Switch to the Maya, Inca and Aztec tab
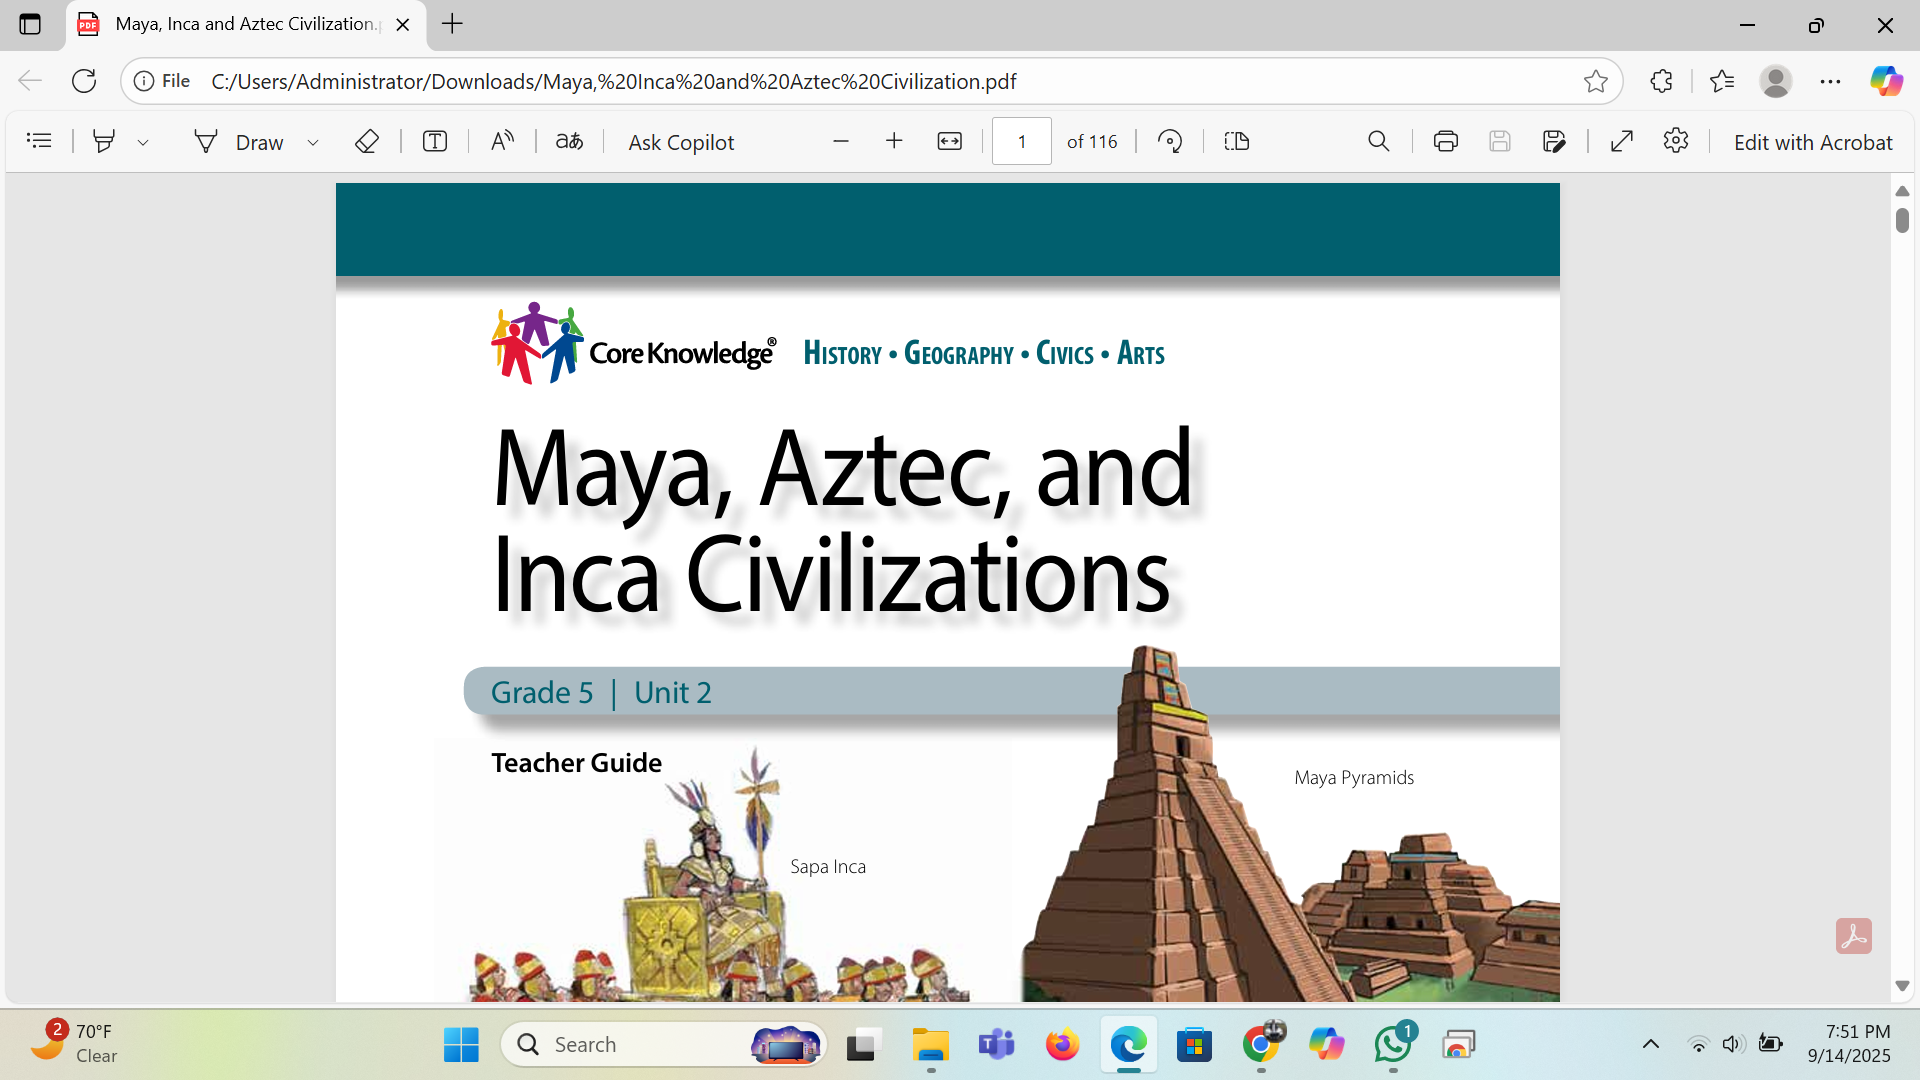This screenshot has width=1920, height=1080. [x=243, y=24]
